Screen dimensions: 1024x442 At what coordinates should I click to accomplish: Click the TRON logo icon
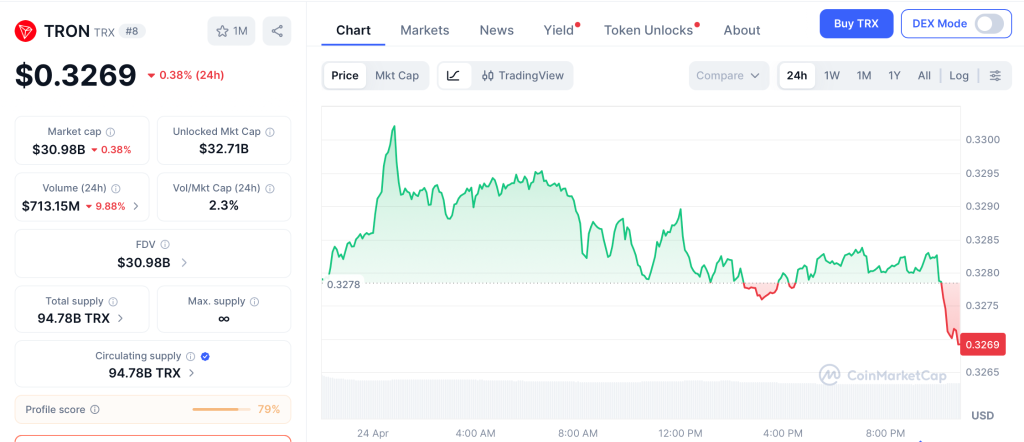tap(26, 31)
